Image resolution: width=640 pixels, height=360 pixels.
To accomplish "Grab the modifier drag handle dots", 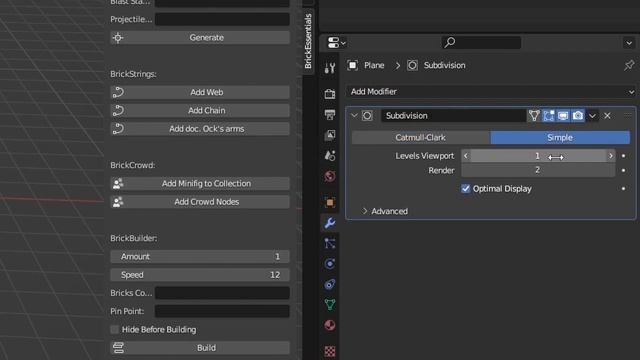I will pyautogui.click(x=628, y=116).
